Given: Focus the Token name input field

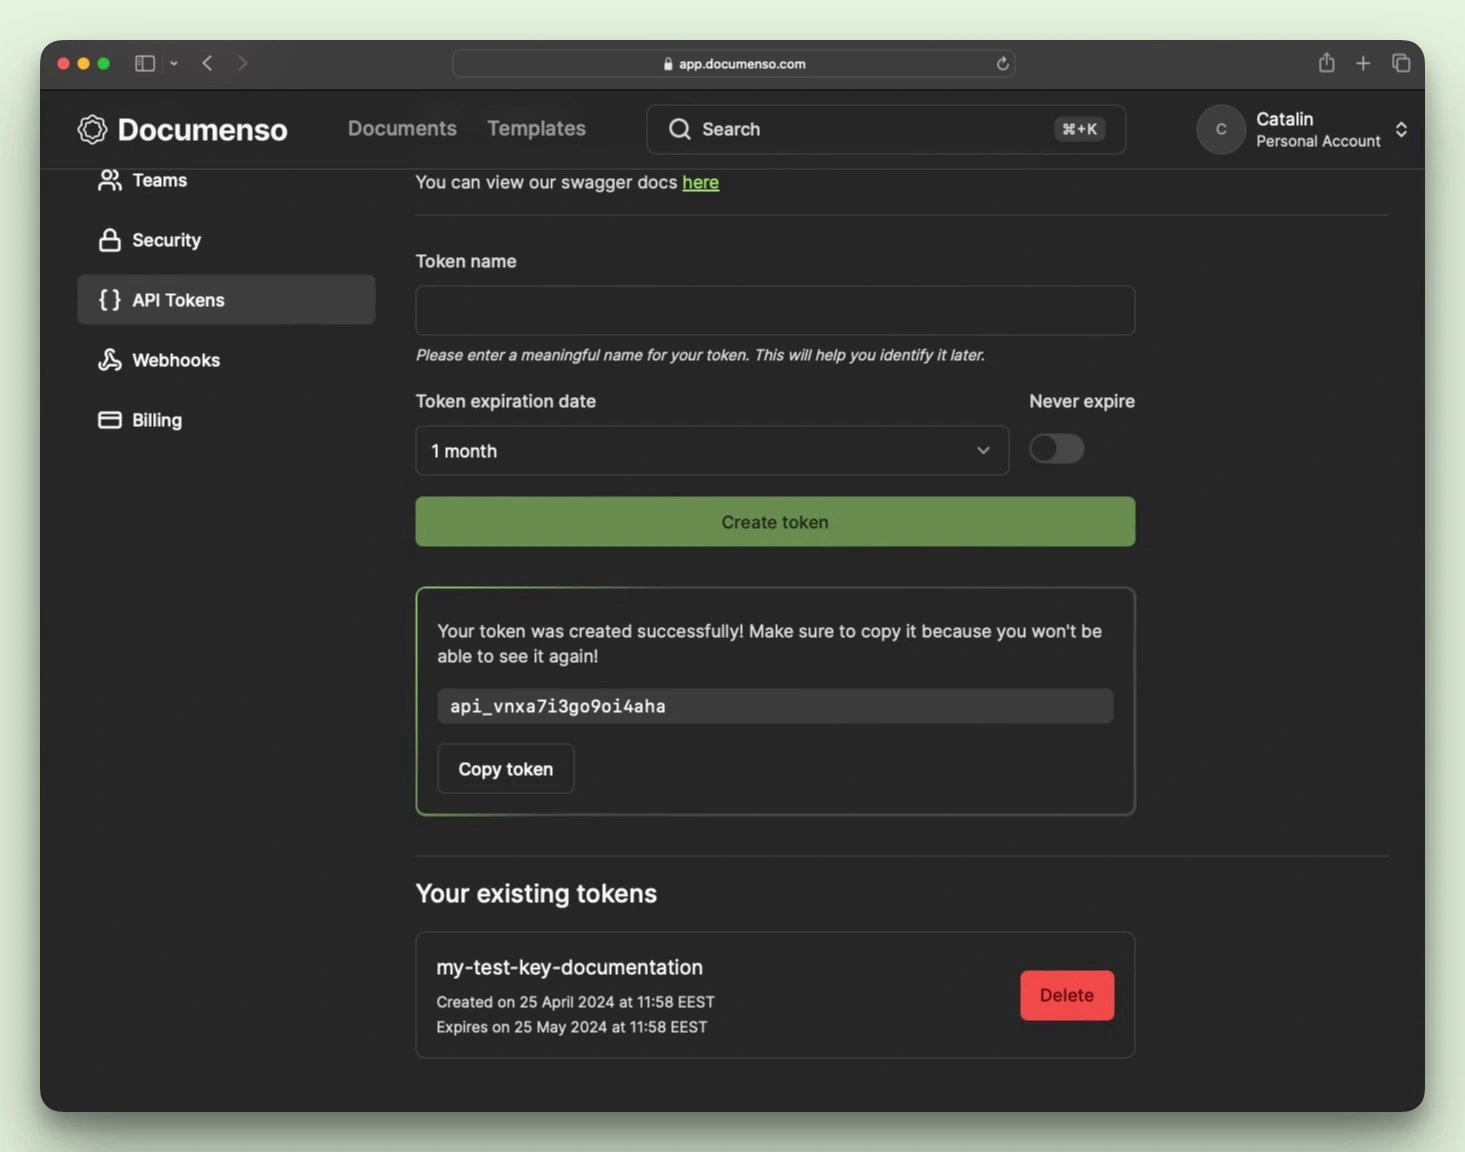Looking at the screenshot, I should click(774, 310).
